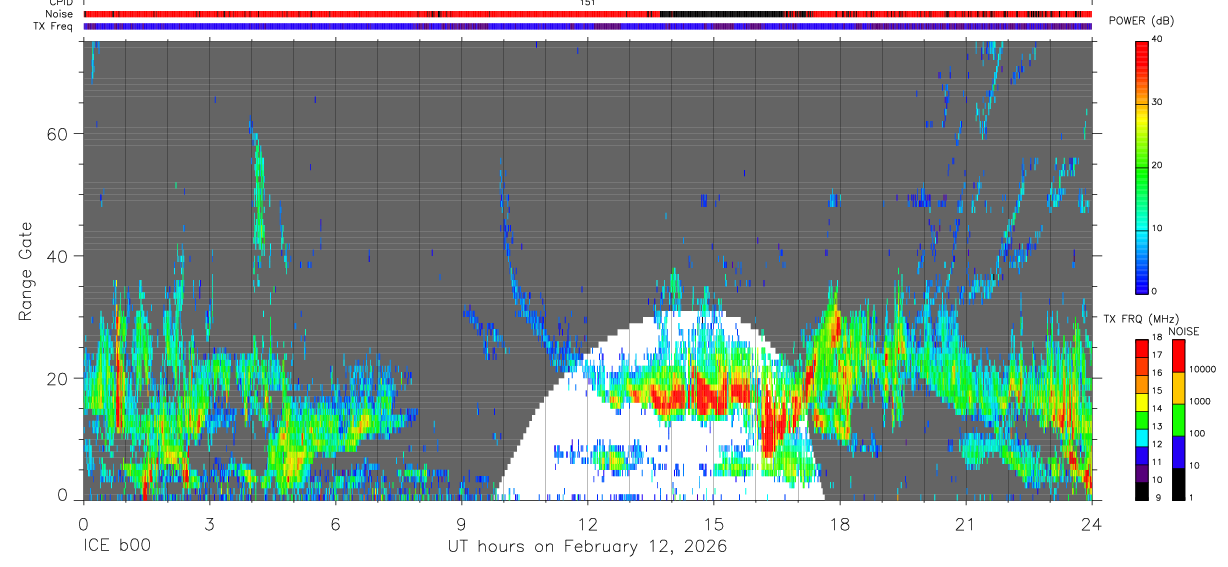Click 'UT hours on February 12, 2026' axis title
This screenshot has width=1228, height=567.
[x=587, y=547]
